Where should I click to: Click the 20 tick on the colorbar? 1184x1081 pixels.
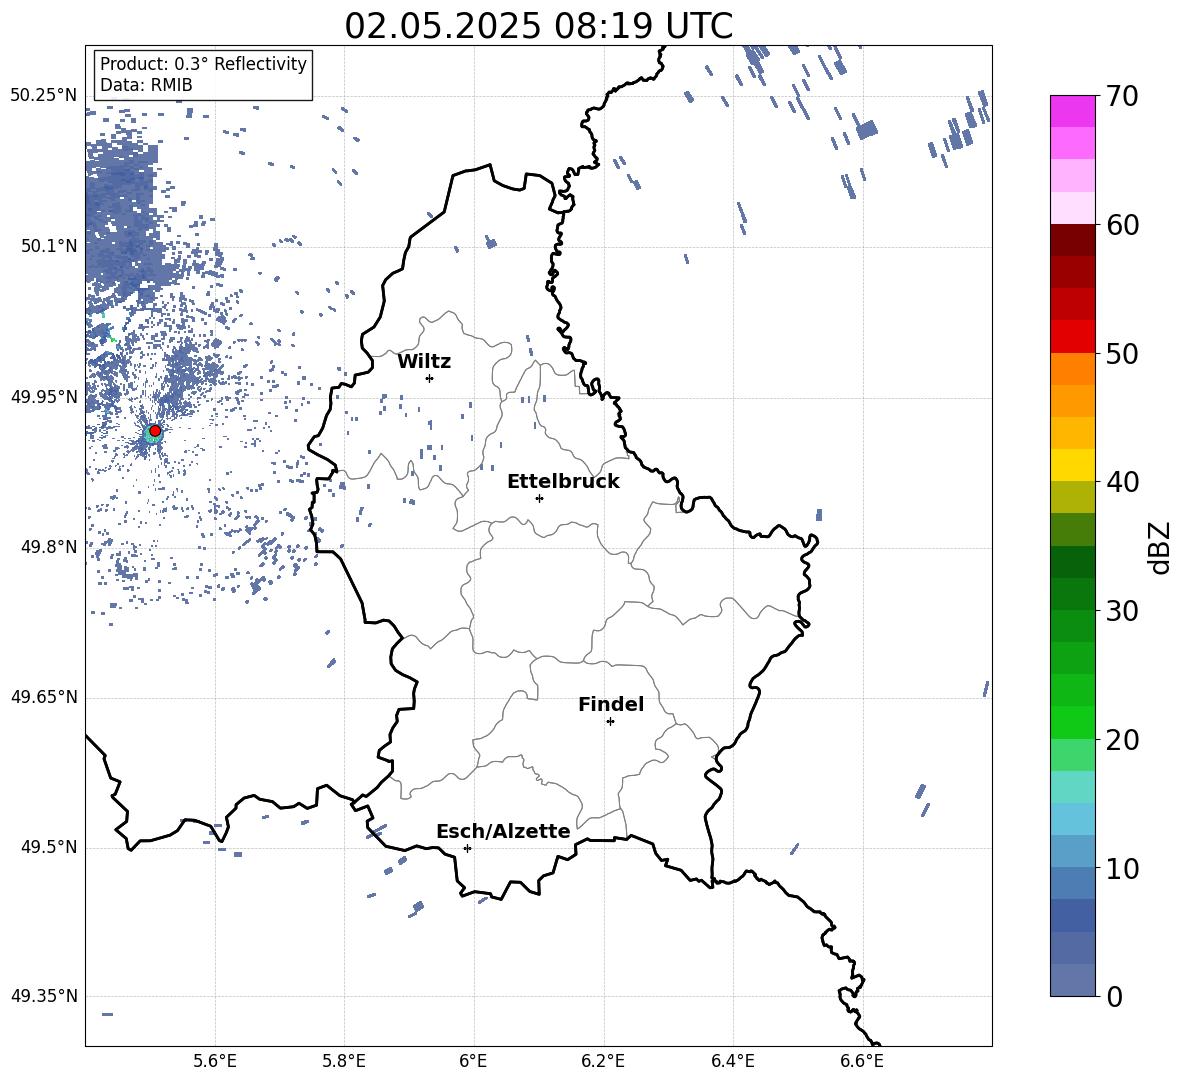click(x=1121, y=739)
